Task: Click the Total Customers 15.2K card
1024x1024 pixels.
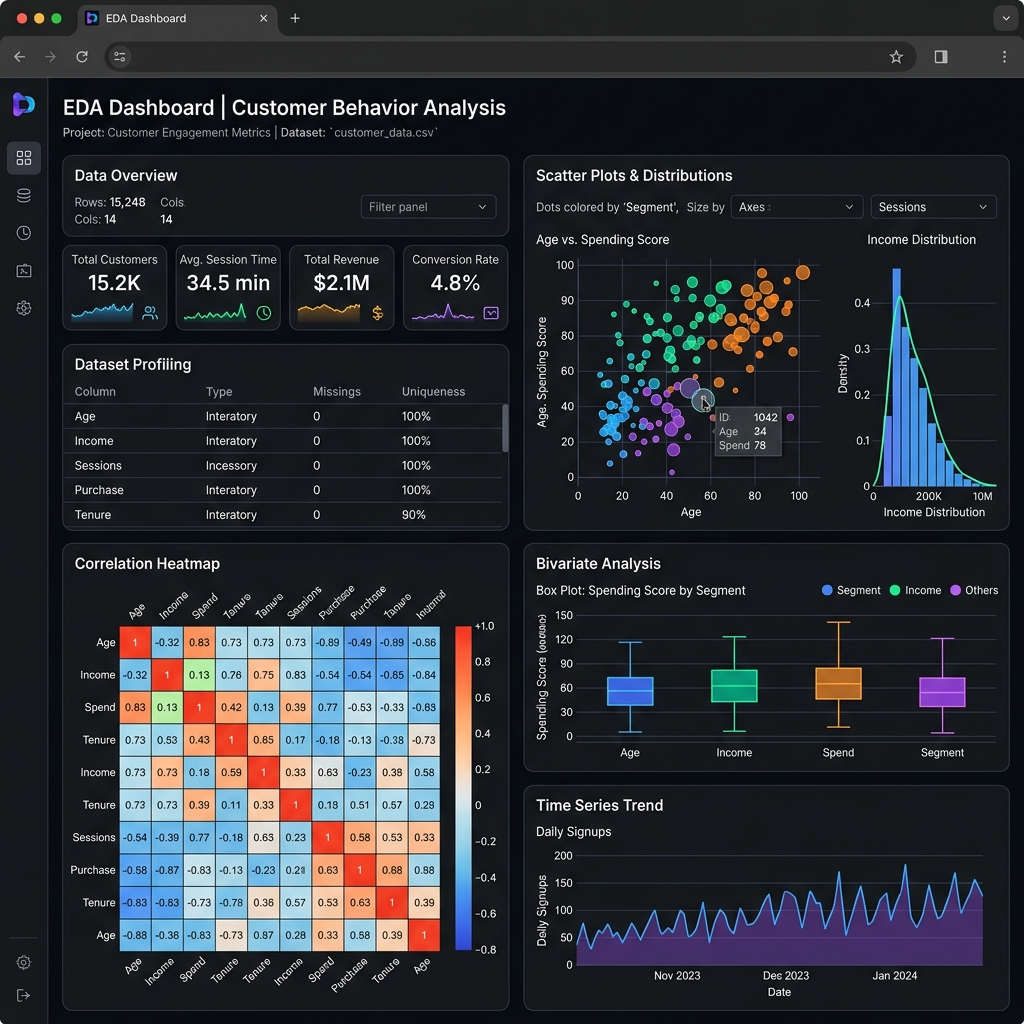Action: (x=114, y=287)
